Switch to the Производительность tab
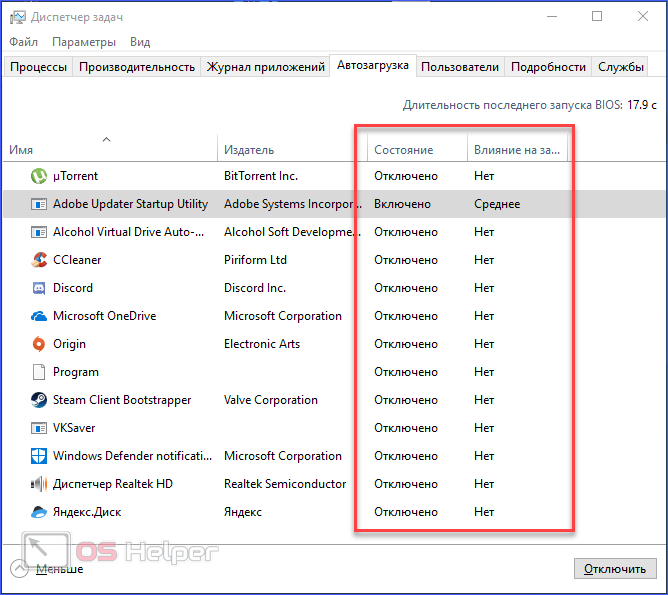The image size is (668, 595). tap(137, 67)
